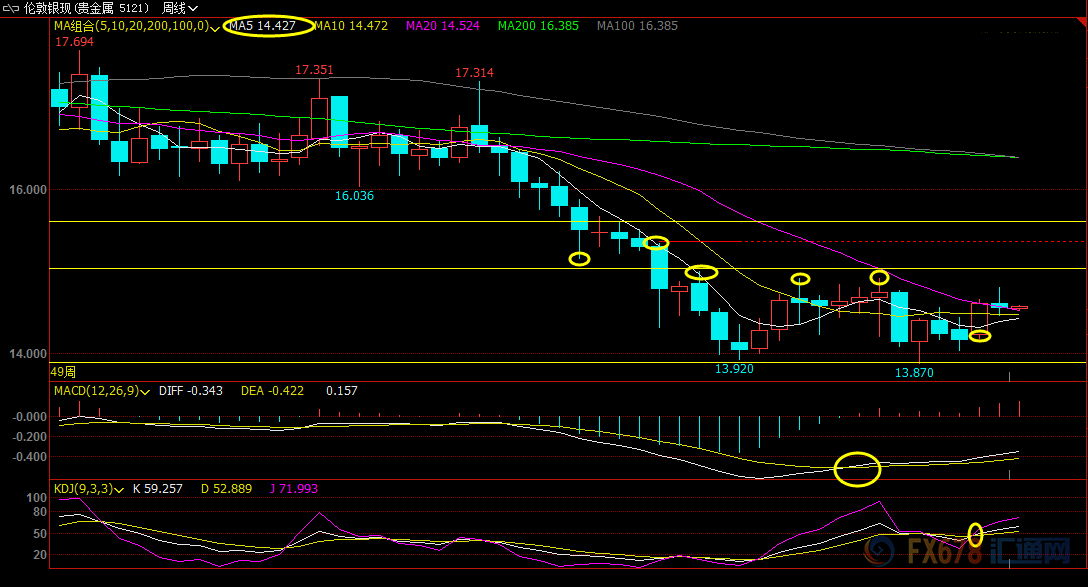Click the link icon beside 伦敦银现 title

(10, 8)
